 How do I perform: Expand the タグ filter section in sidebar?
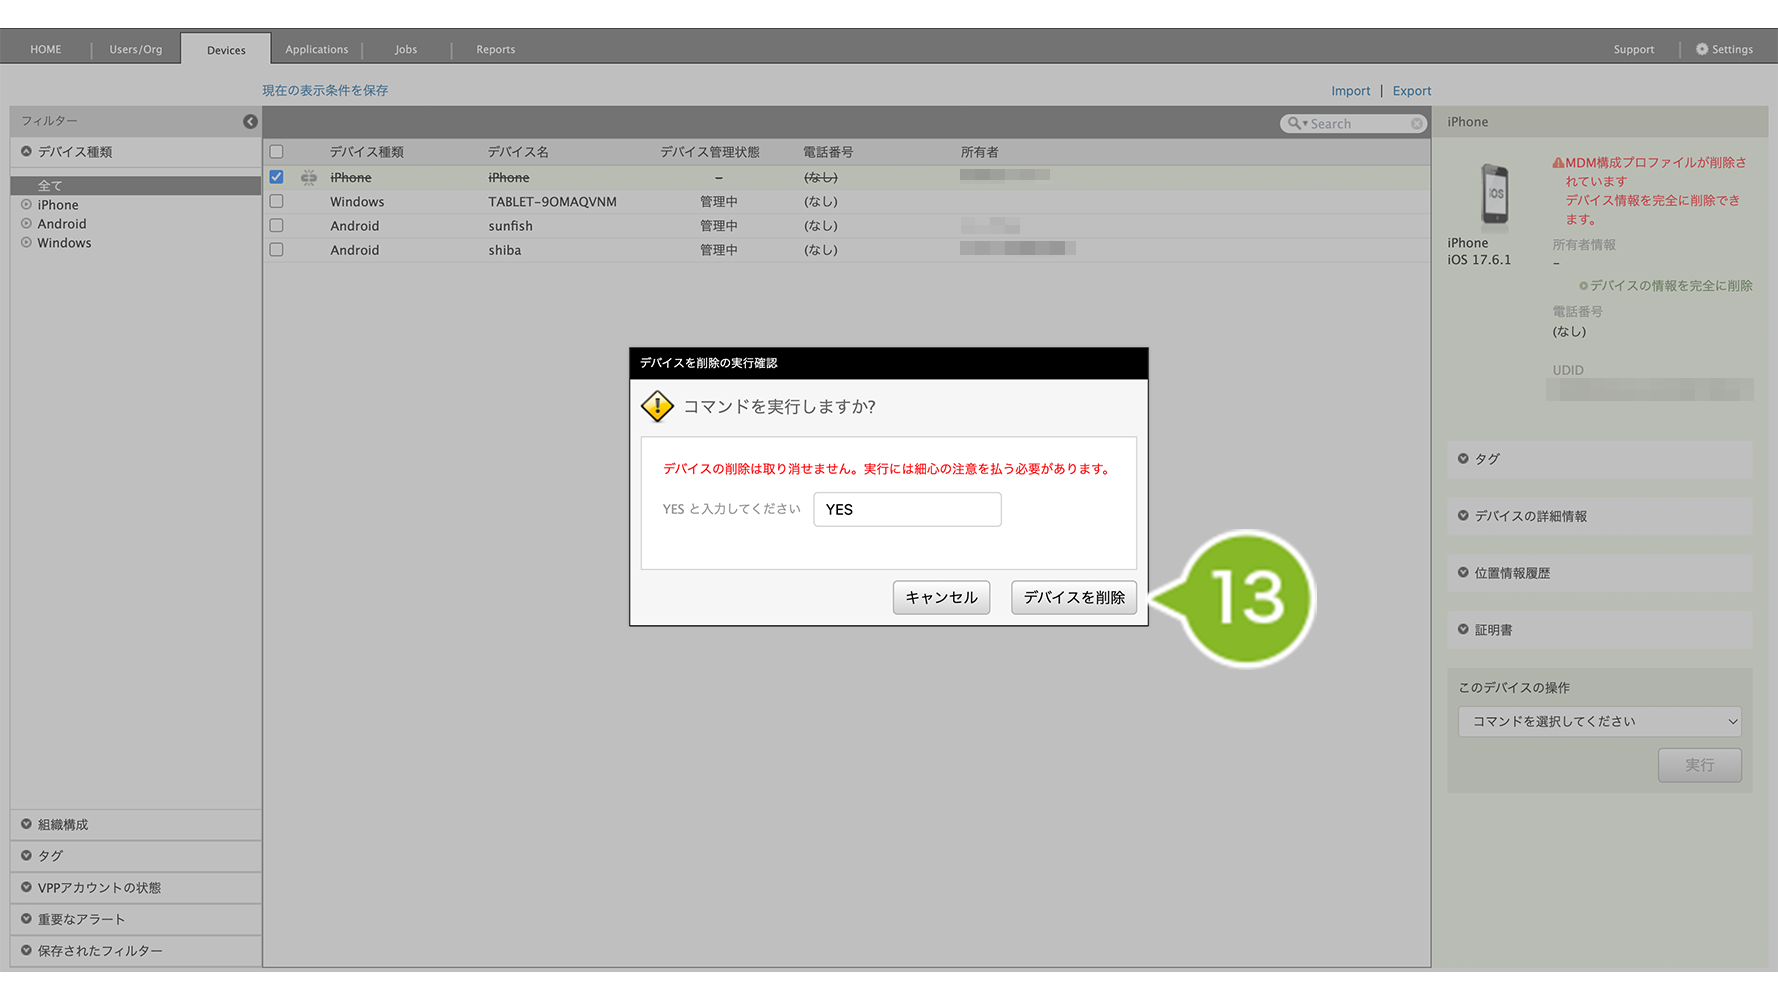[136, 856]
